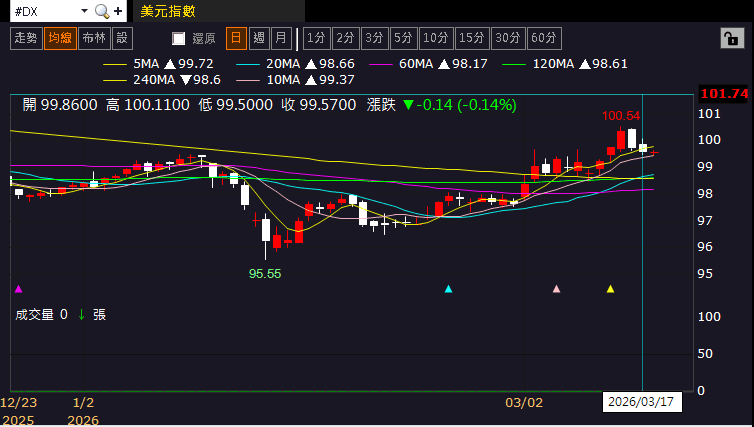Switch to the 週 weekly period
Image resolution: width=754 pixels, height=427 pixels.
[259, 38]
